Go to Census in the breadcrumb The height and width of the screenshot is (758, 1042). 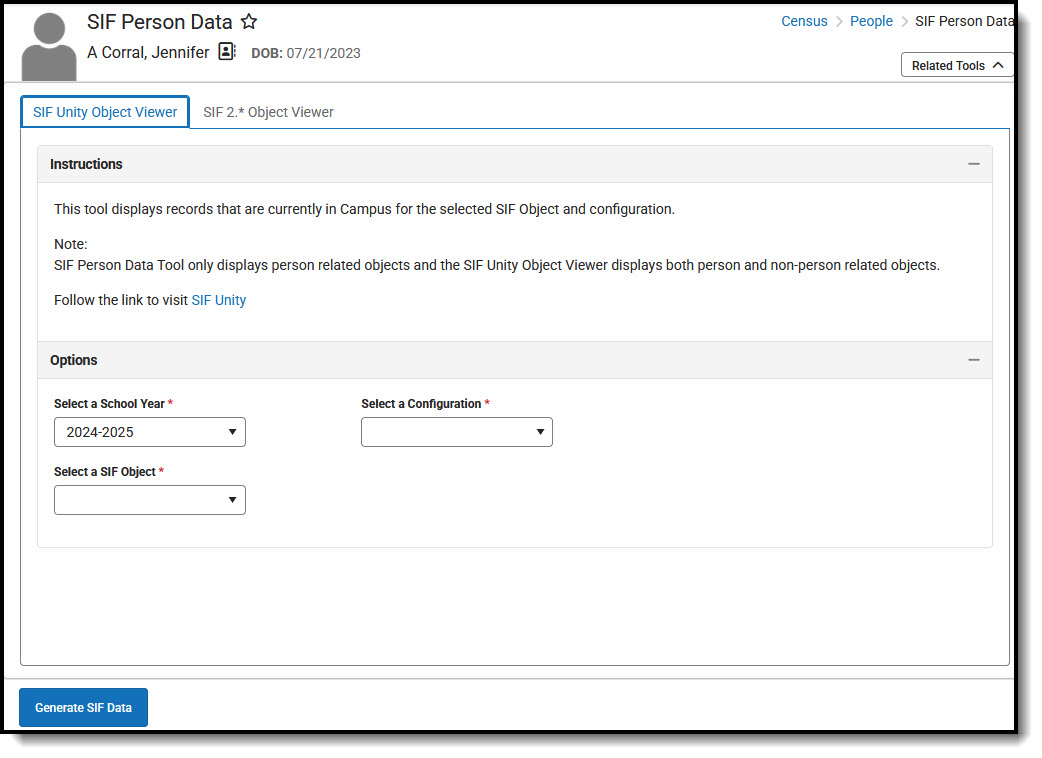(804, 21)
